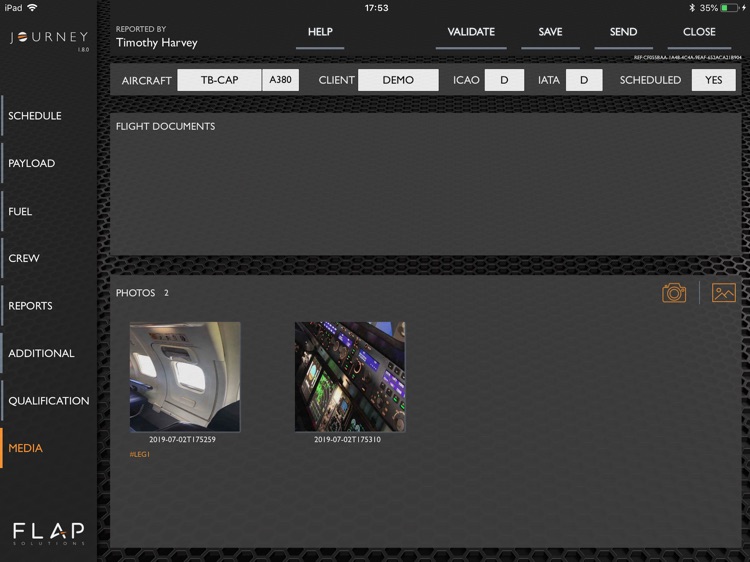Select the TB-CAP aircraft registration field
The image size is (750, 562).
[x=220, y=80]
